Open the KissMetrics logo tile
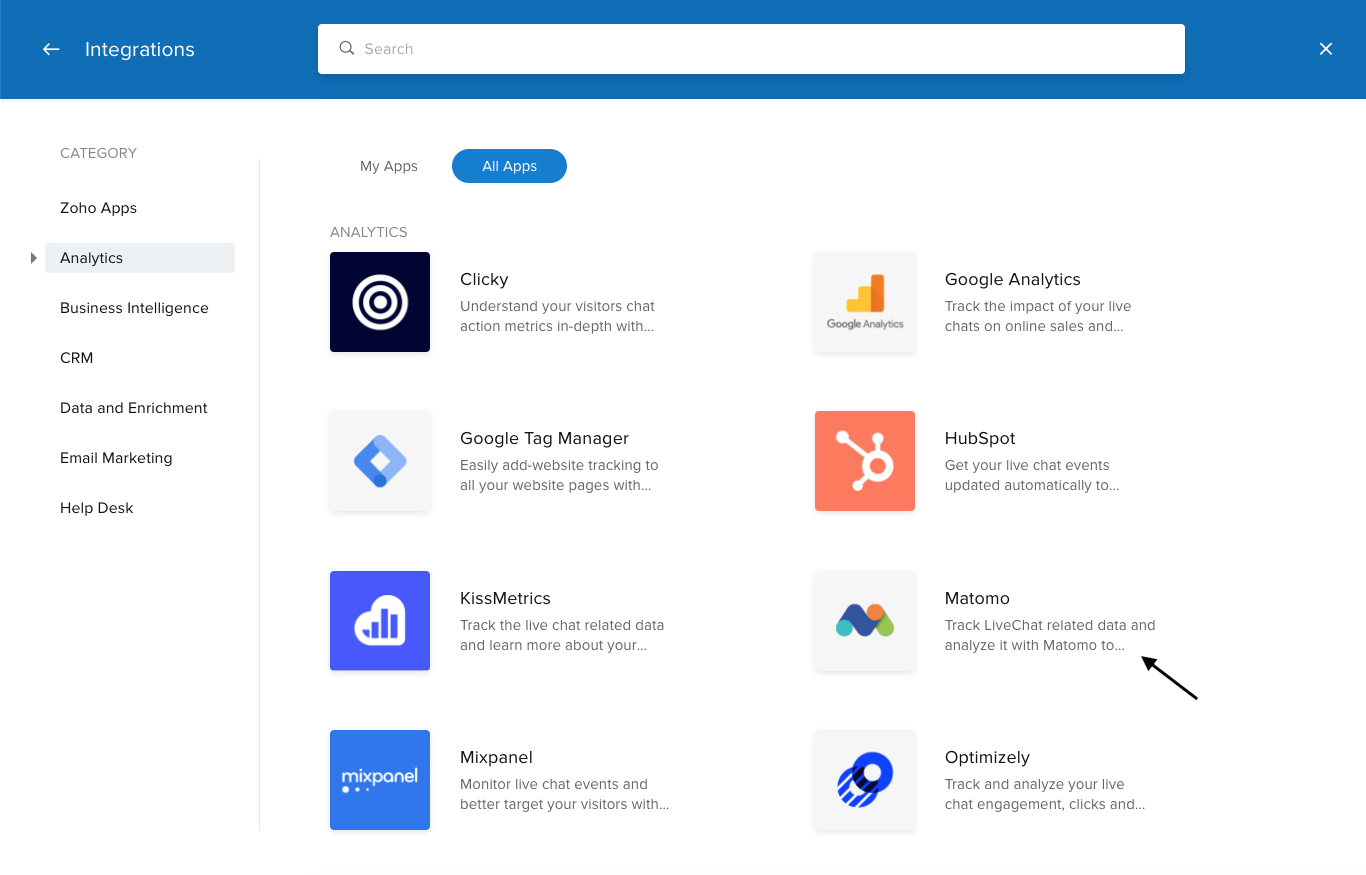 tap(380, 621)
